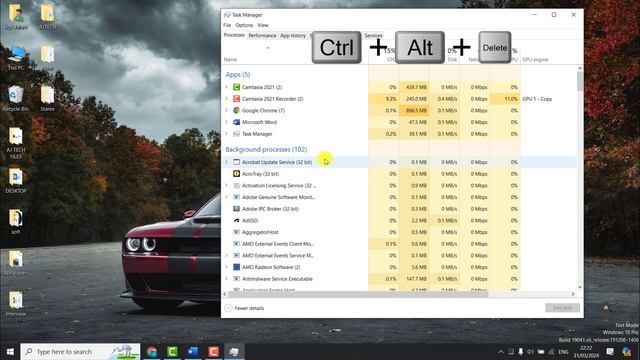Open the soft shortcut on desktop
Viewport: 640px width, 360px height.
16,222
